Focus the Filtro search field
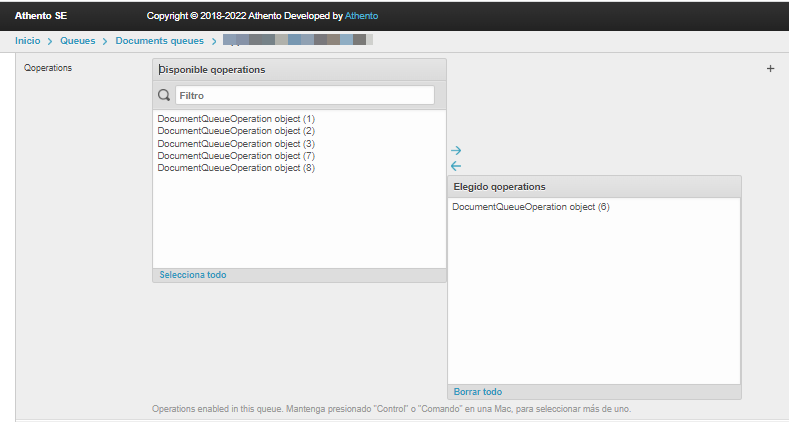 click(304, 95)
